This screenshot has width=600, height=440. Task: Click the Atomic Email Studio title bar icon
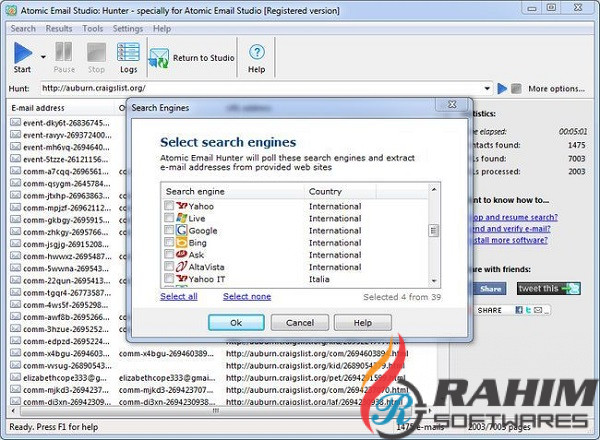point(11,10)
